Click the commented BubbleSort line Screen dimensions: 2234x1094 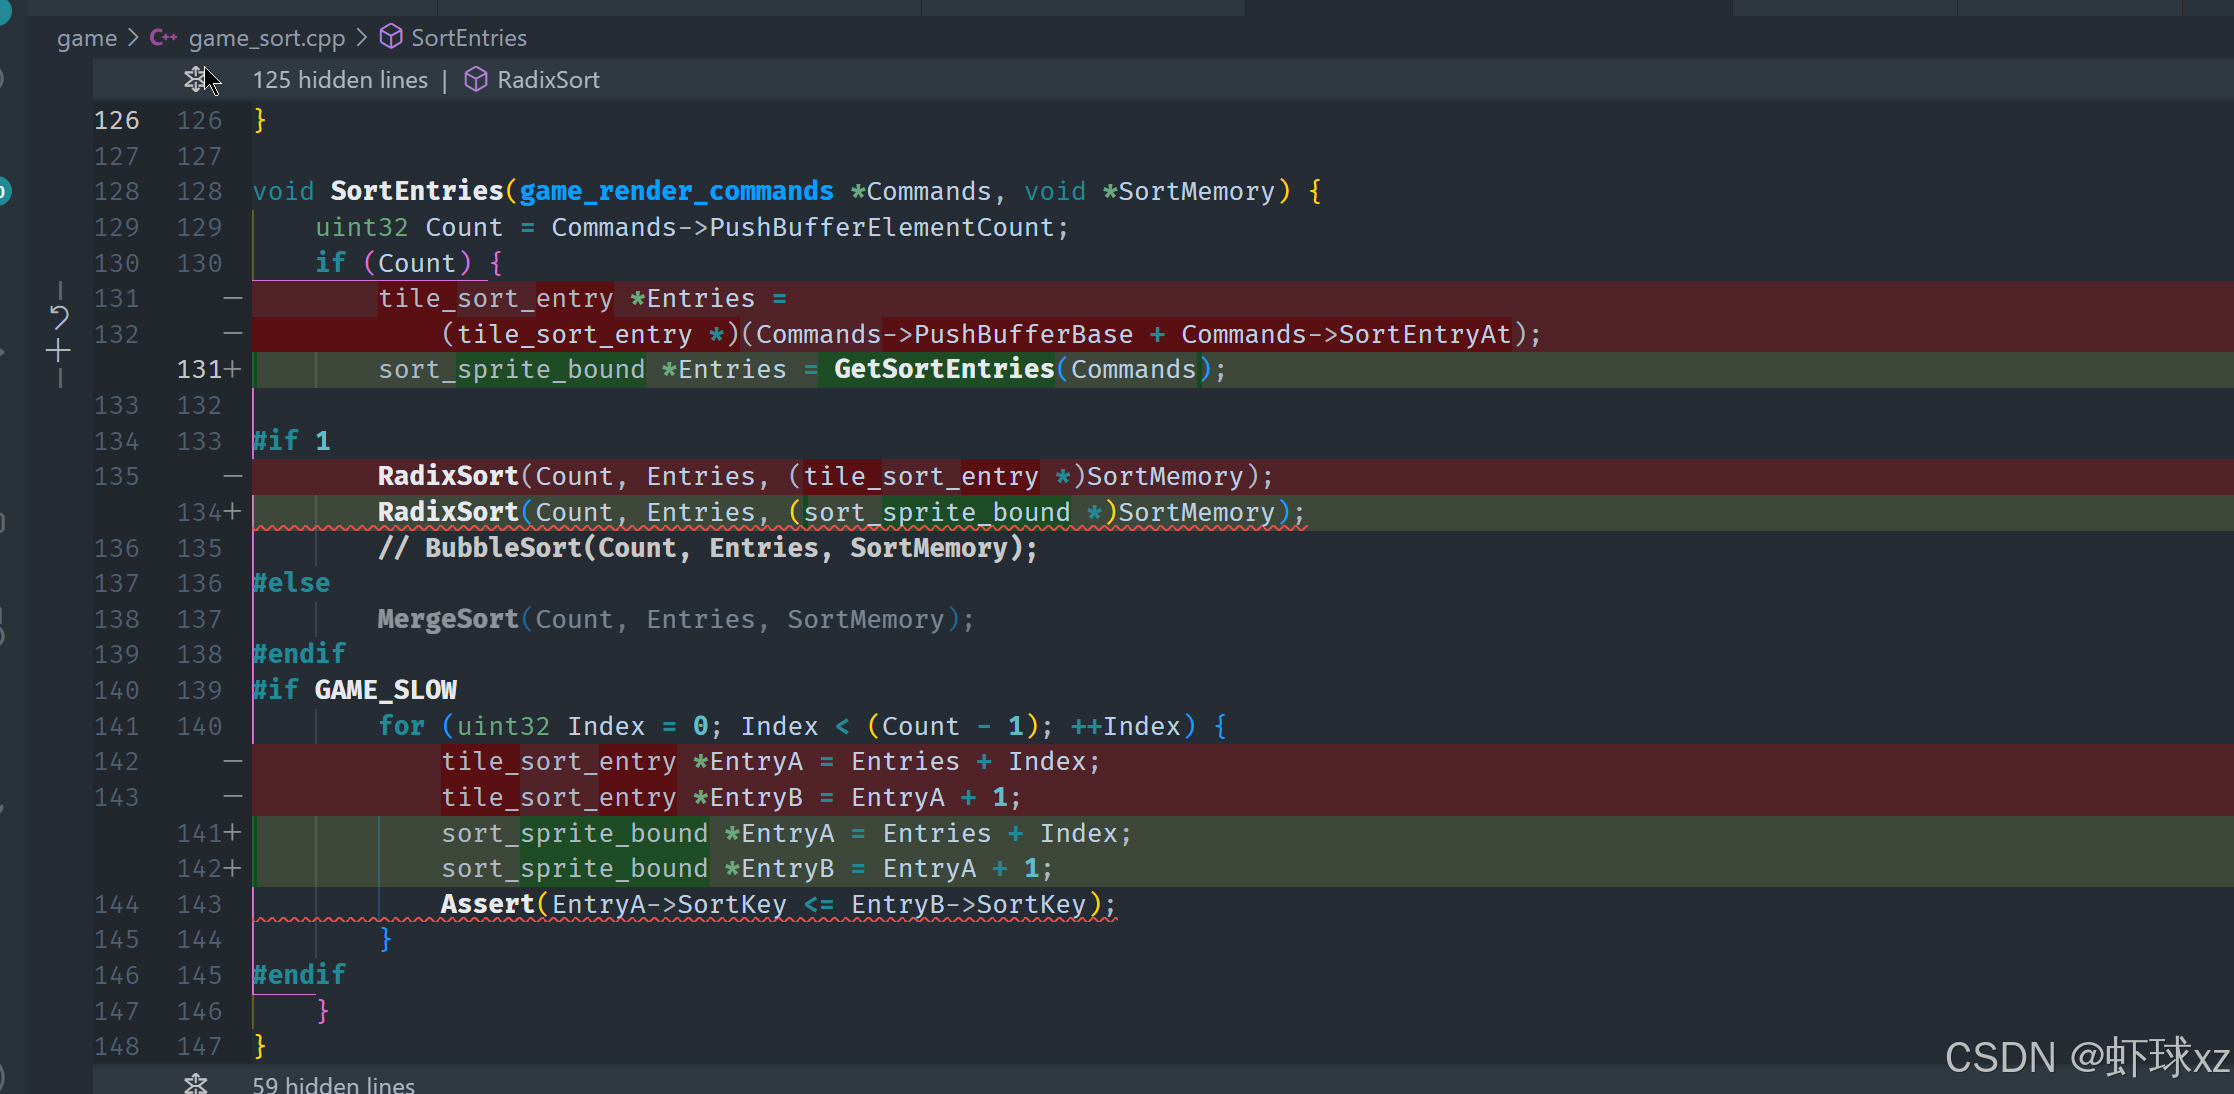pyautogui.click(x=706, y=548)
